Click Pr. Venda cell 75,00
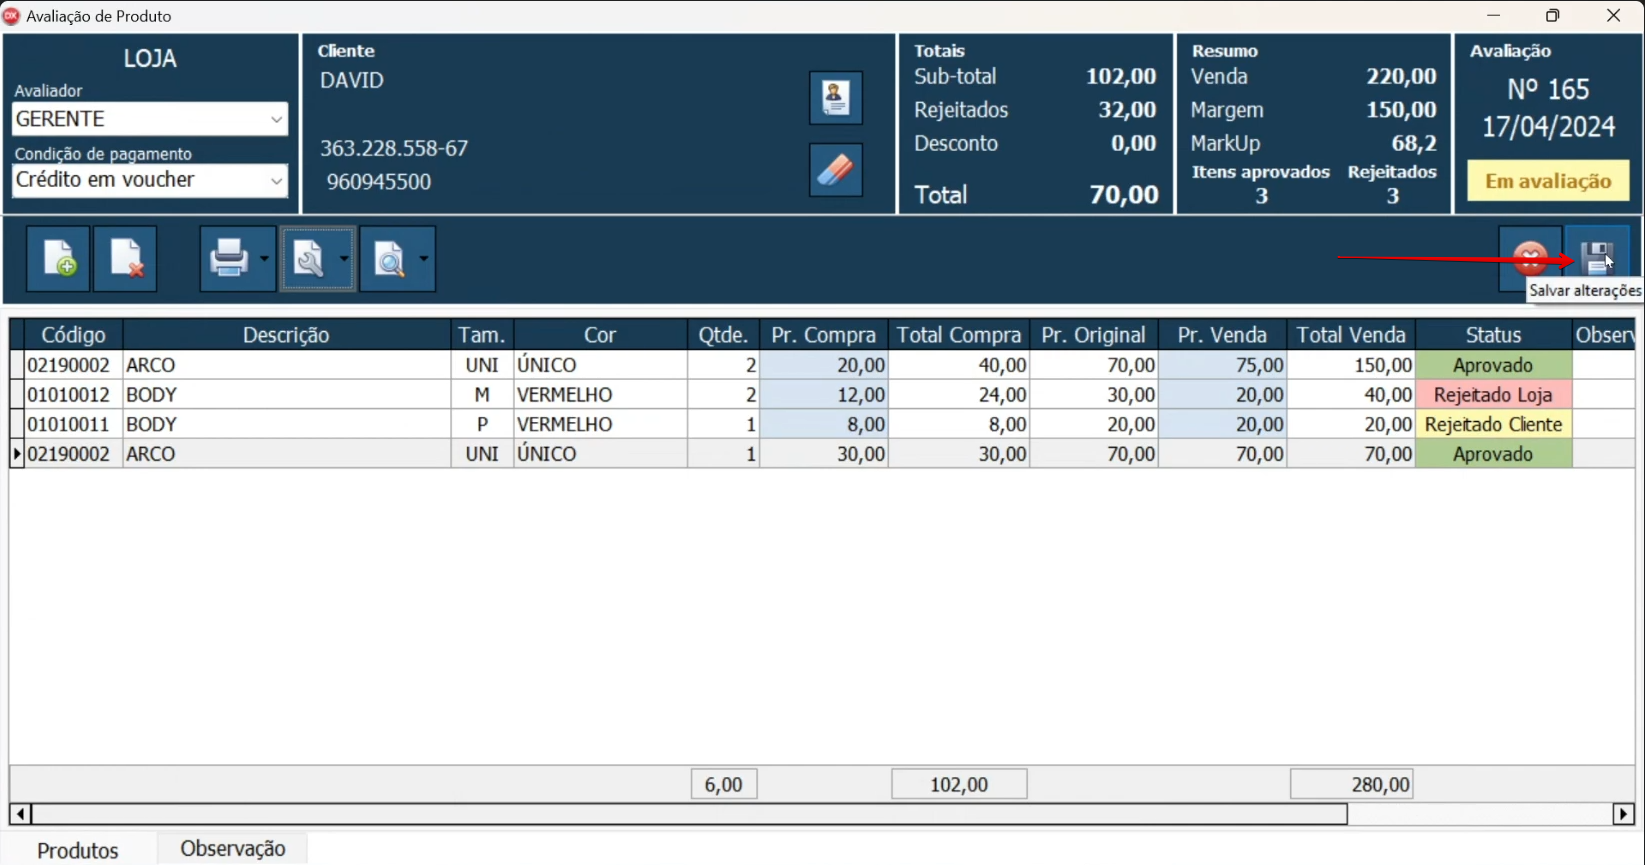The width and height of the screenshot is (1645, 865). click(x=1222, y=365)
